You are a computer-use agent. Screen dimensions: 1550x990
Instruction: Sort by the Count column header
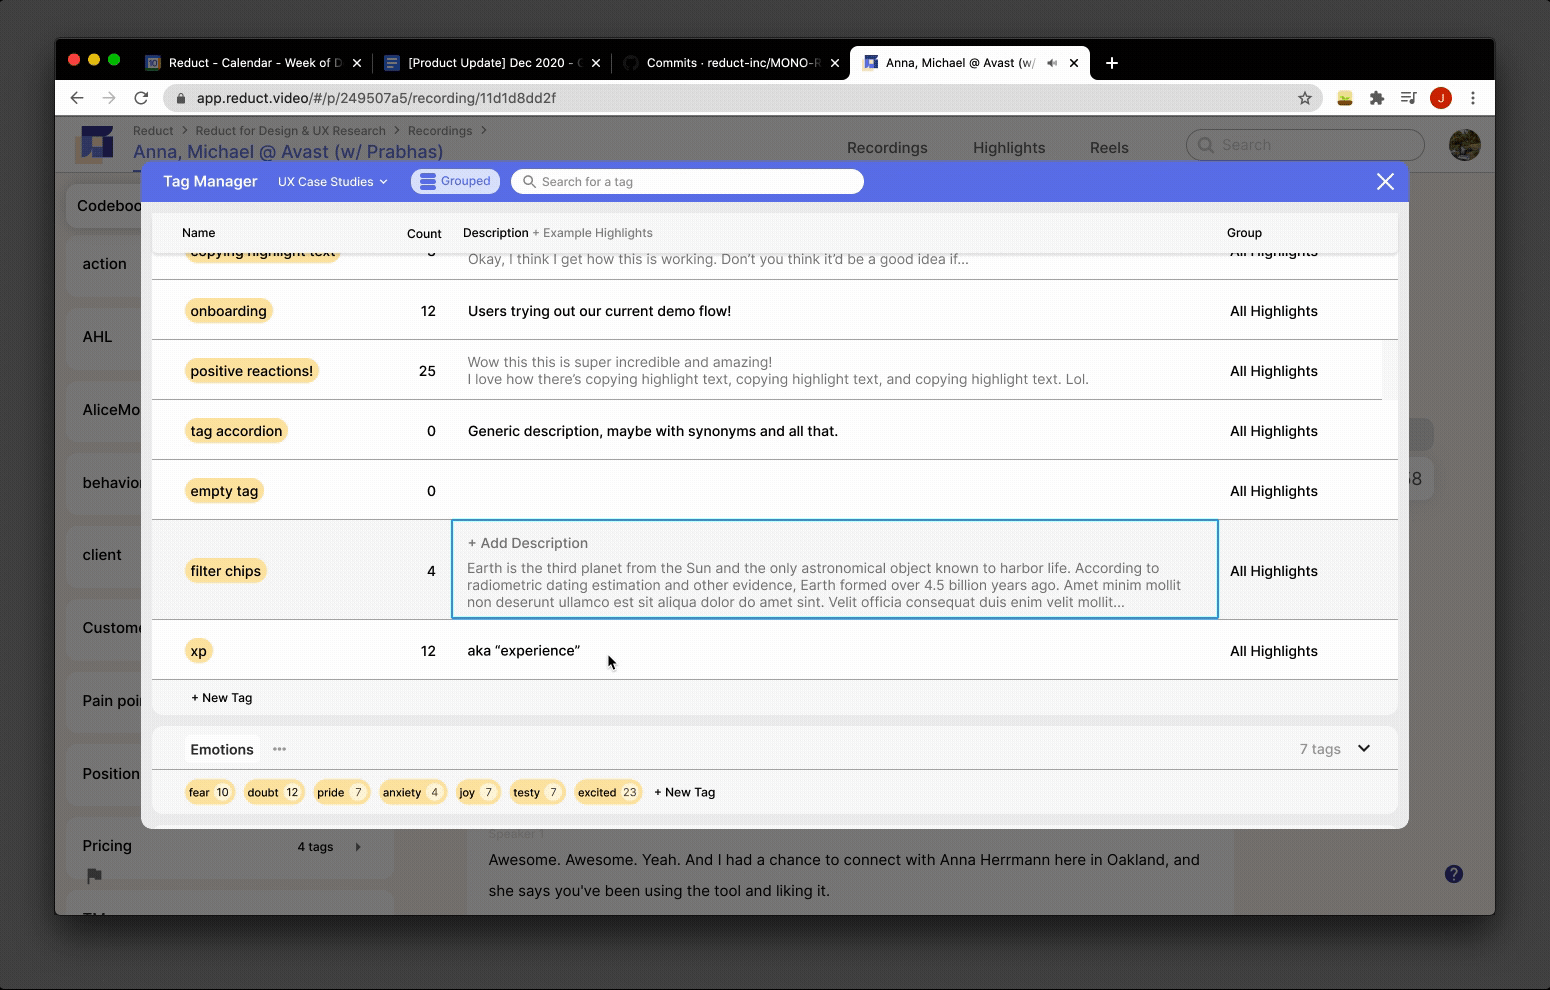click(424, 233)
